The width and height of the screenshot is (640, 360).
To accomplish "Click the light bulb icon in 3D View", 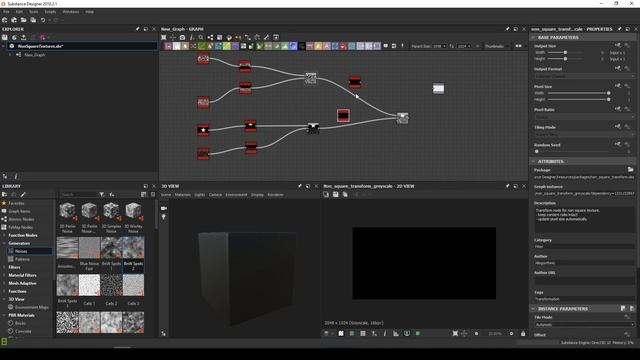I will (x=164, y=217).
